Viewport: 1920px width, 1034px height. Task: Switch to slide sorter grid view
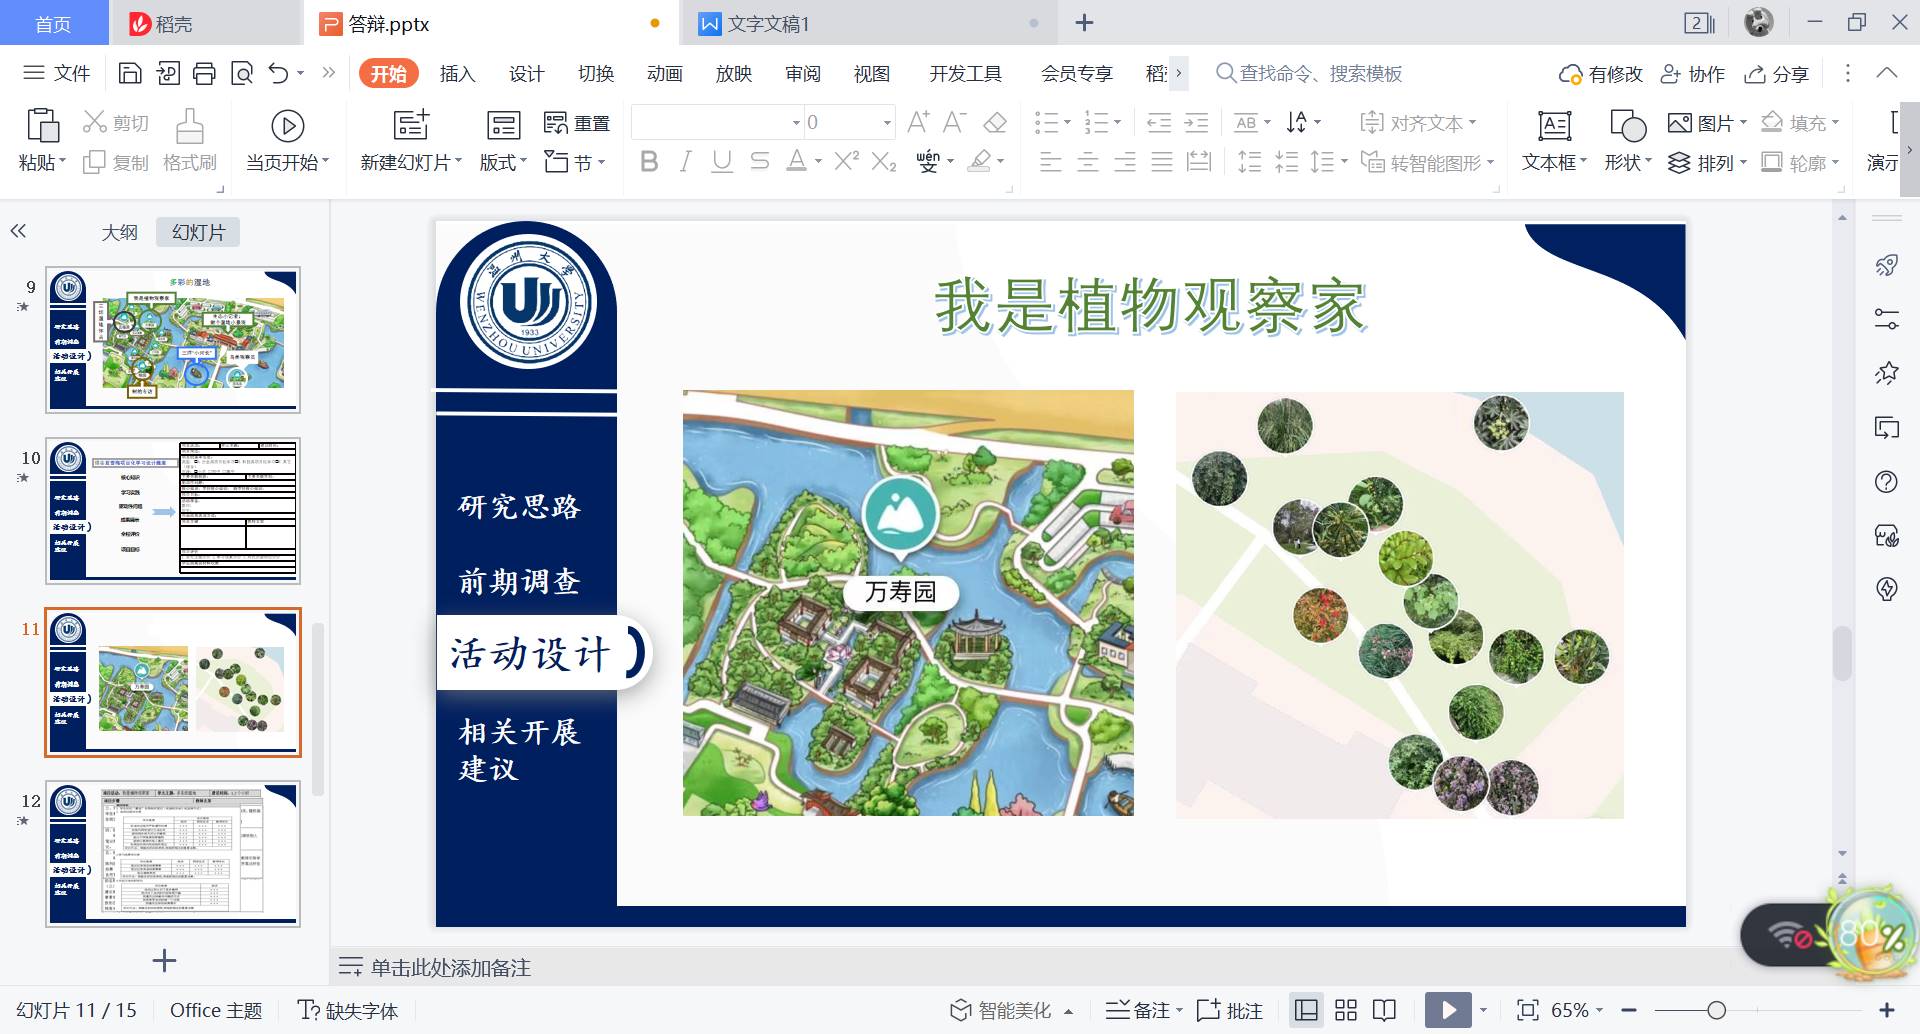[x=1346, y=1010]
